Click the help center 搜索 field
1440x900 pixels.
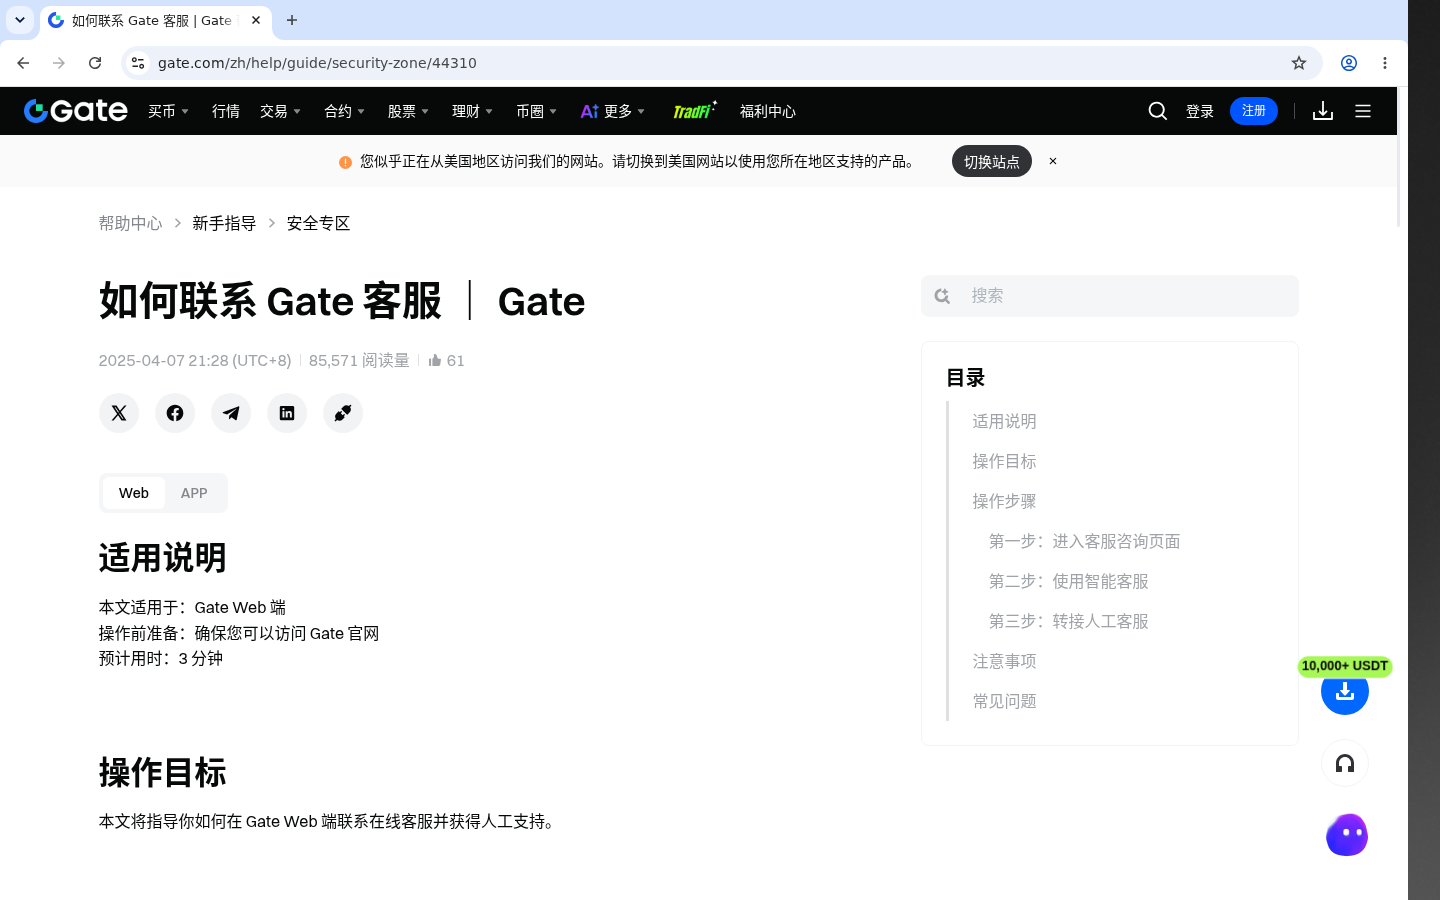(1110, 296)
